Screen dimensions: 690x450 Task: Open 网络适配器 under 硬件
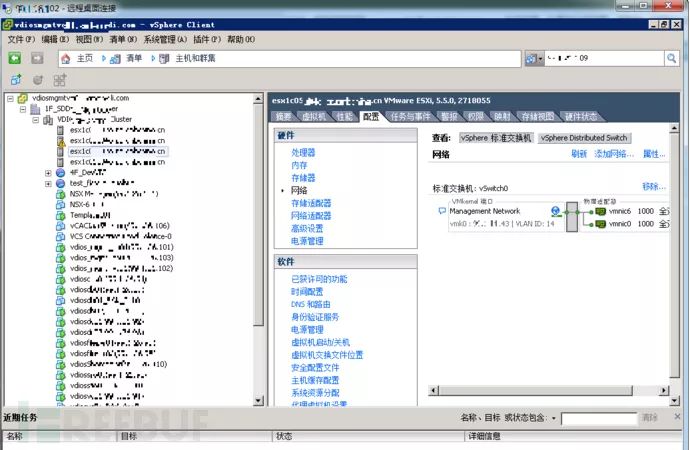click(x=311, y=216)
